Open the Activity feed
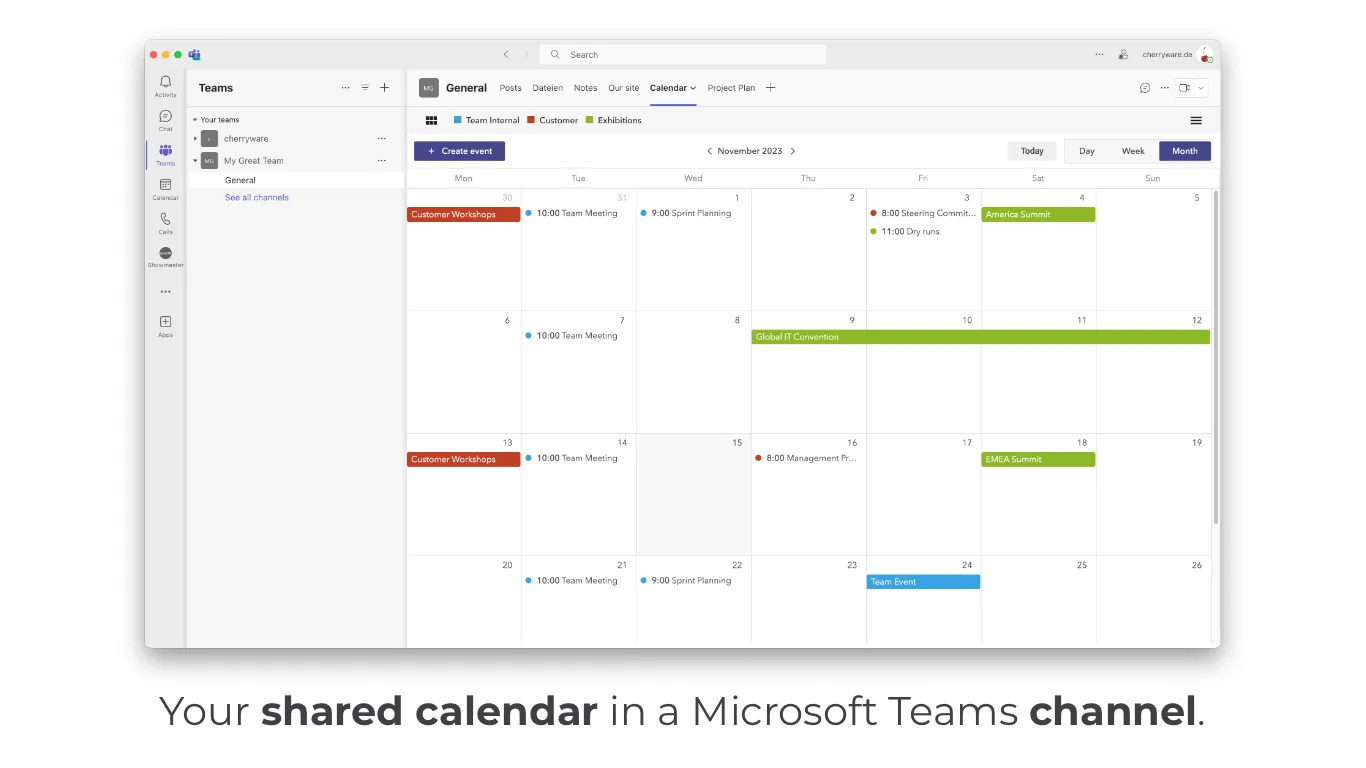The height and width of the screenshot is (768, 1366). (x=164, y=84)
